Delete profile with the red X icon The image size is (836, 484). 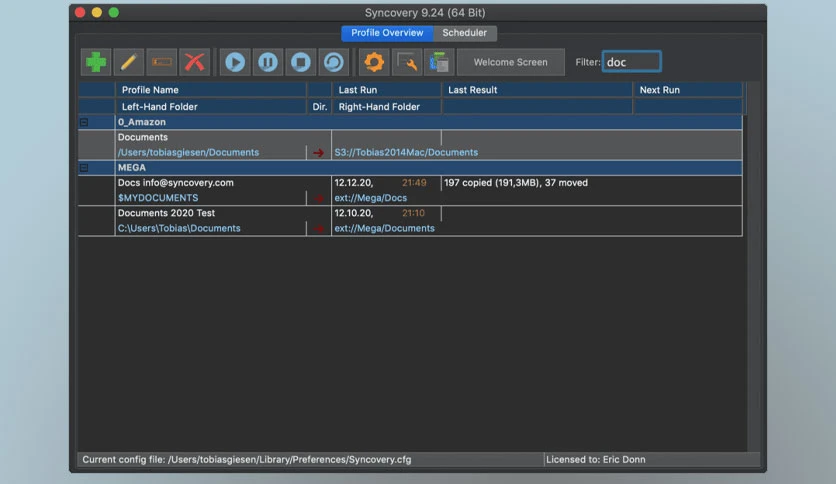195,62
